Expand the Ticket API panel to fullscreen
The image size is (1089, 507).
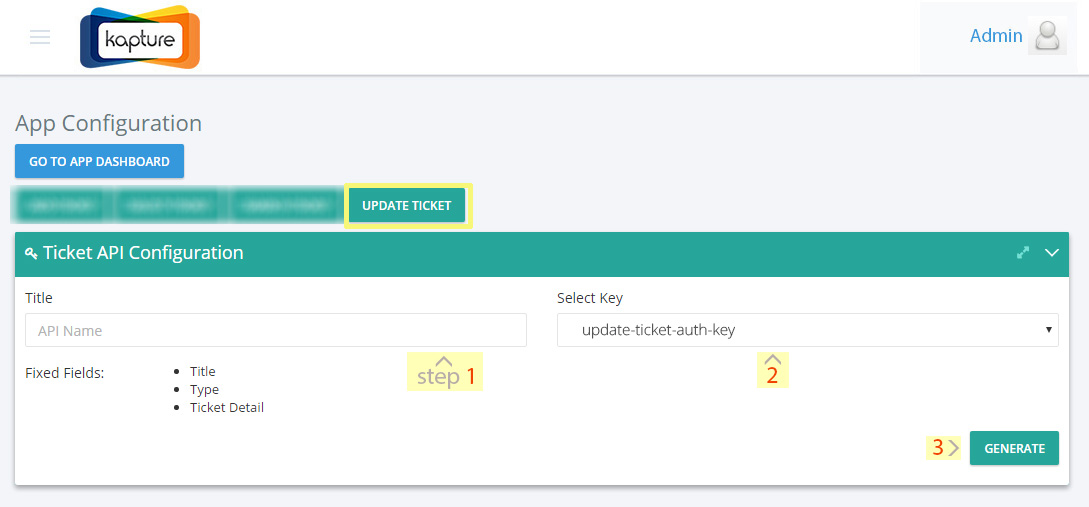[1022, 253]
